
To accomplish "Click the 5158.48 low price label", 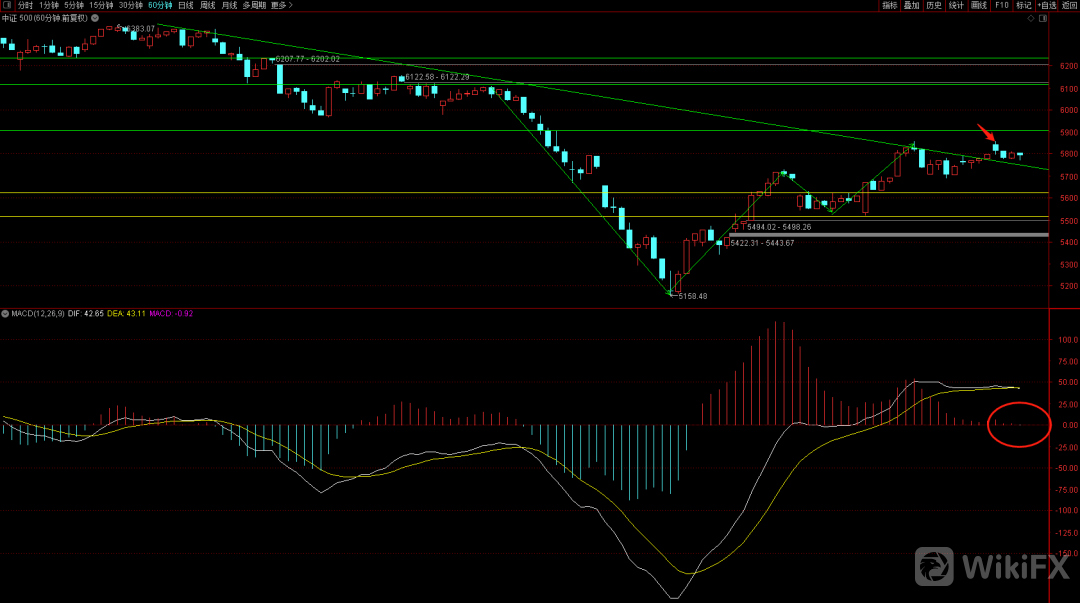I will point(692,296).
